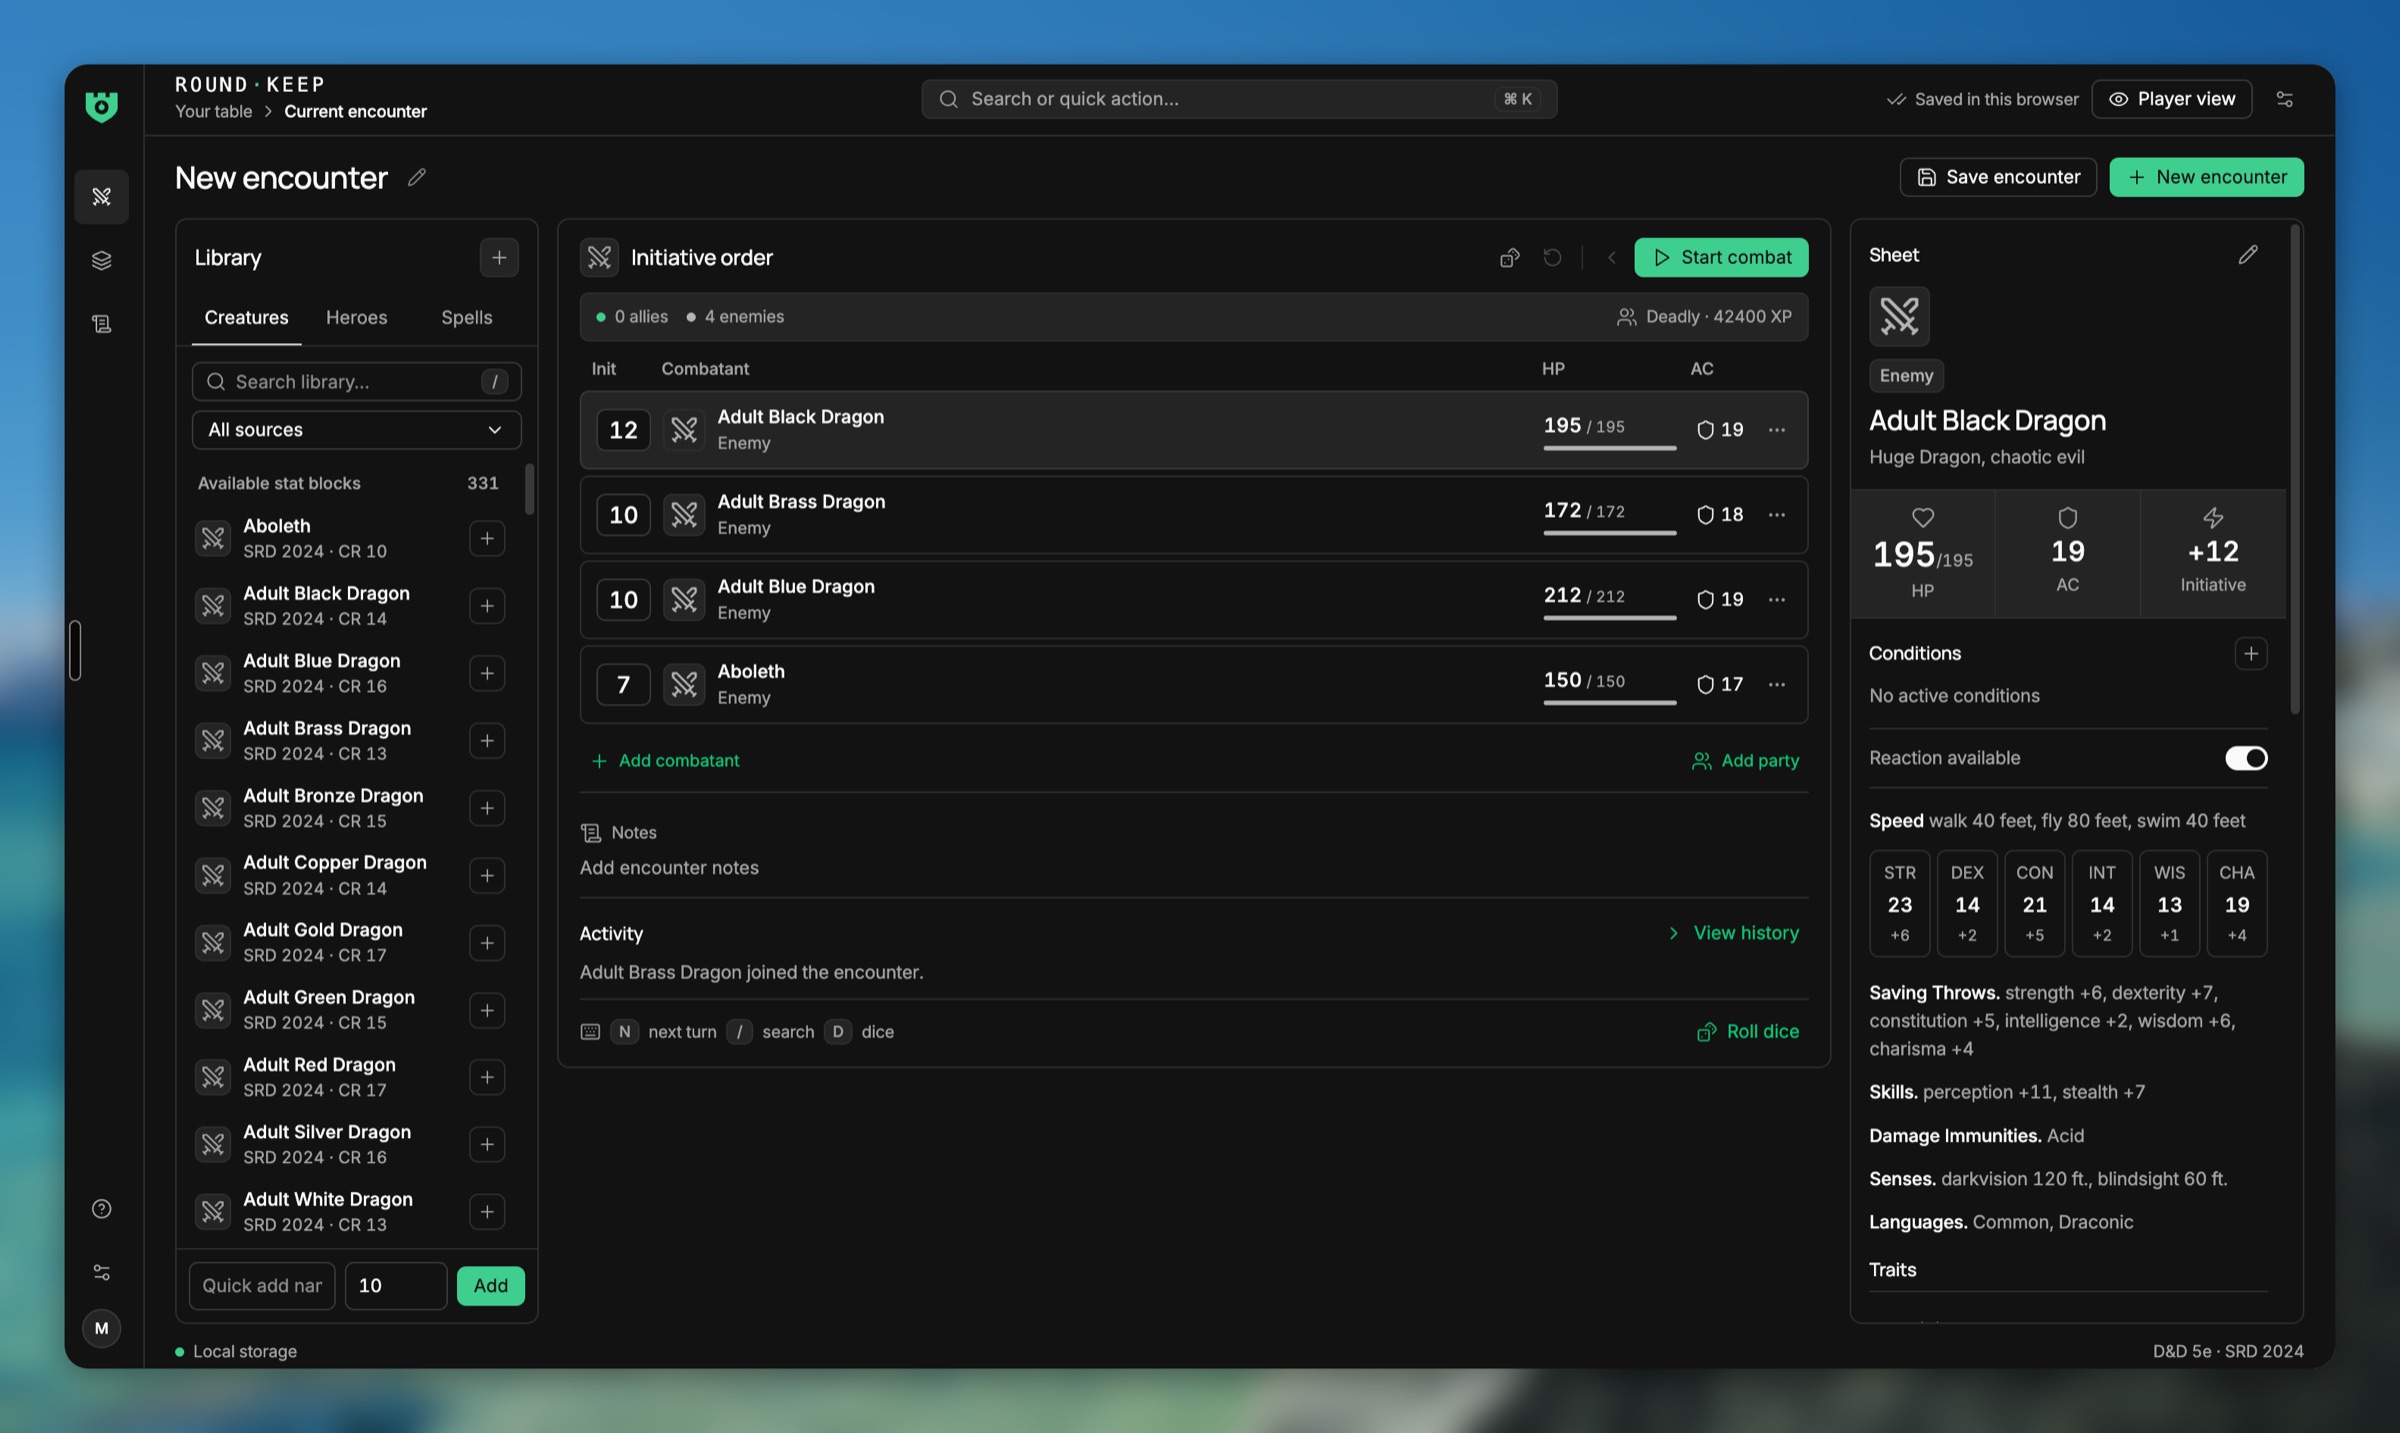Open the sidebar settings sliders icon

tap(101, 1272)
